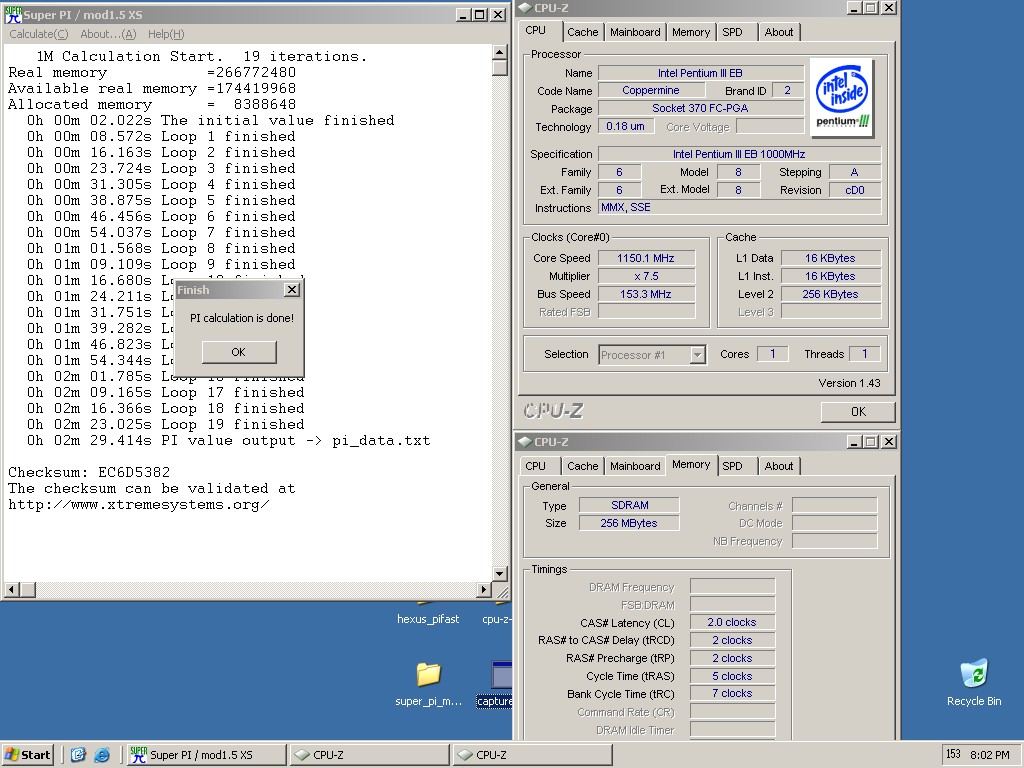Click Super PI horizontal scrollbar left arrow
Screen dimensions: 1024x768
[11, 590]
